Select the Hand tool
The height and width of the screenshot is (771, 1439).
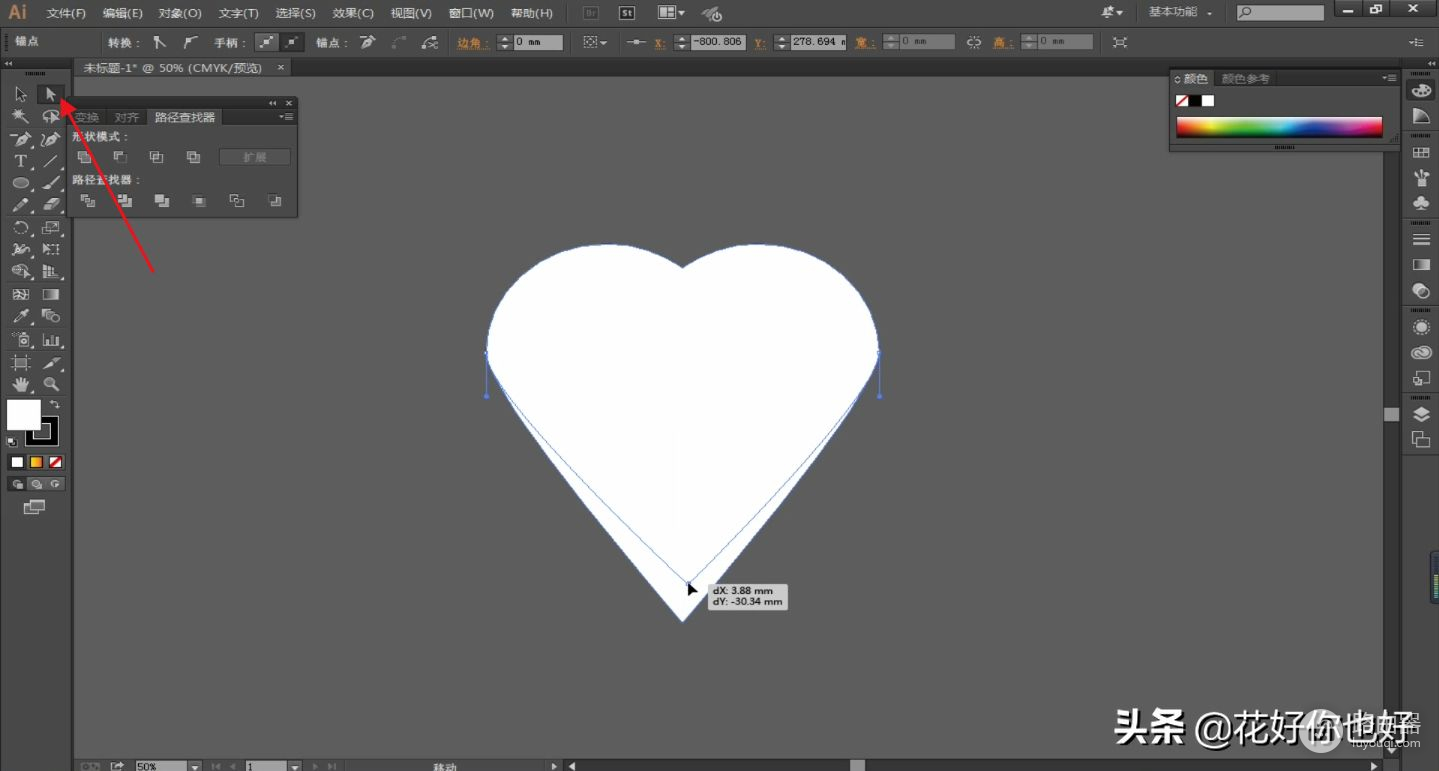tap(20, 384)
